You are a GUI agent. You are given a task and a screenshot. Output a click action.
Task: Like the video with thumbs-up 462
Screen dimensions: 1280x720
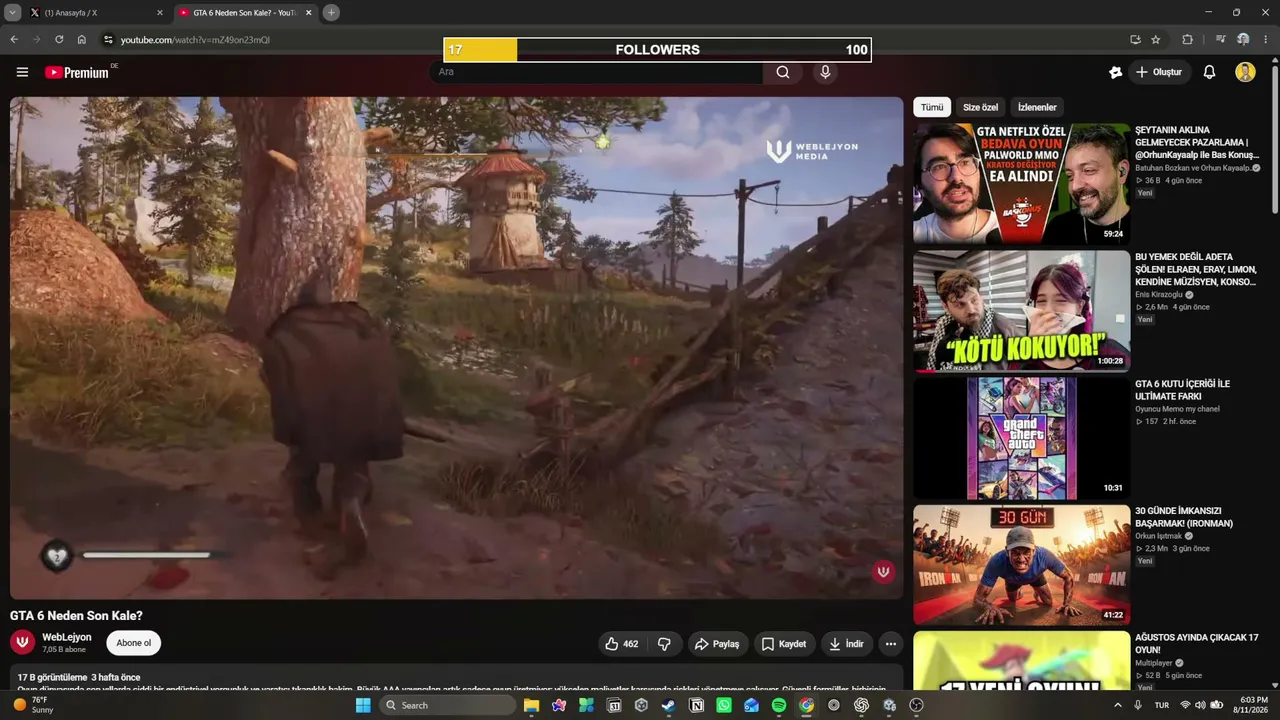pyautogui.click(x=621, y=644)
